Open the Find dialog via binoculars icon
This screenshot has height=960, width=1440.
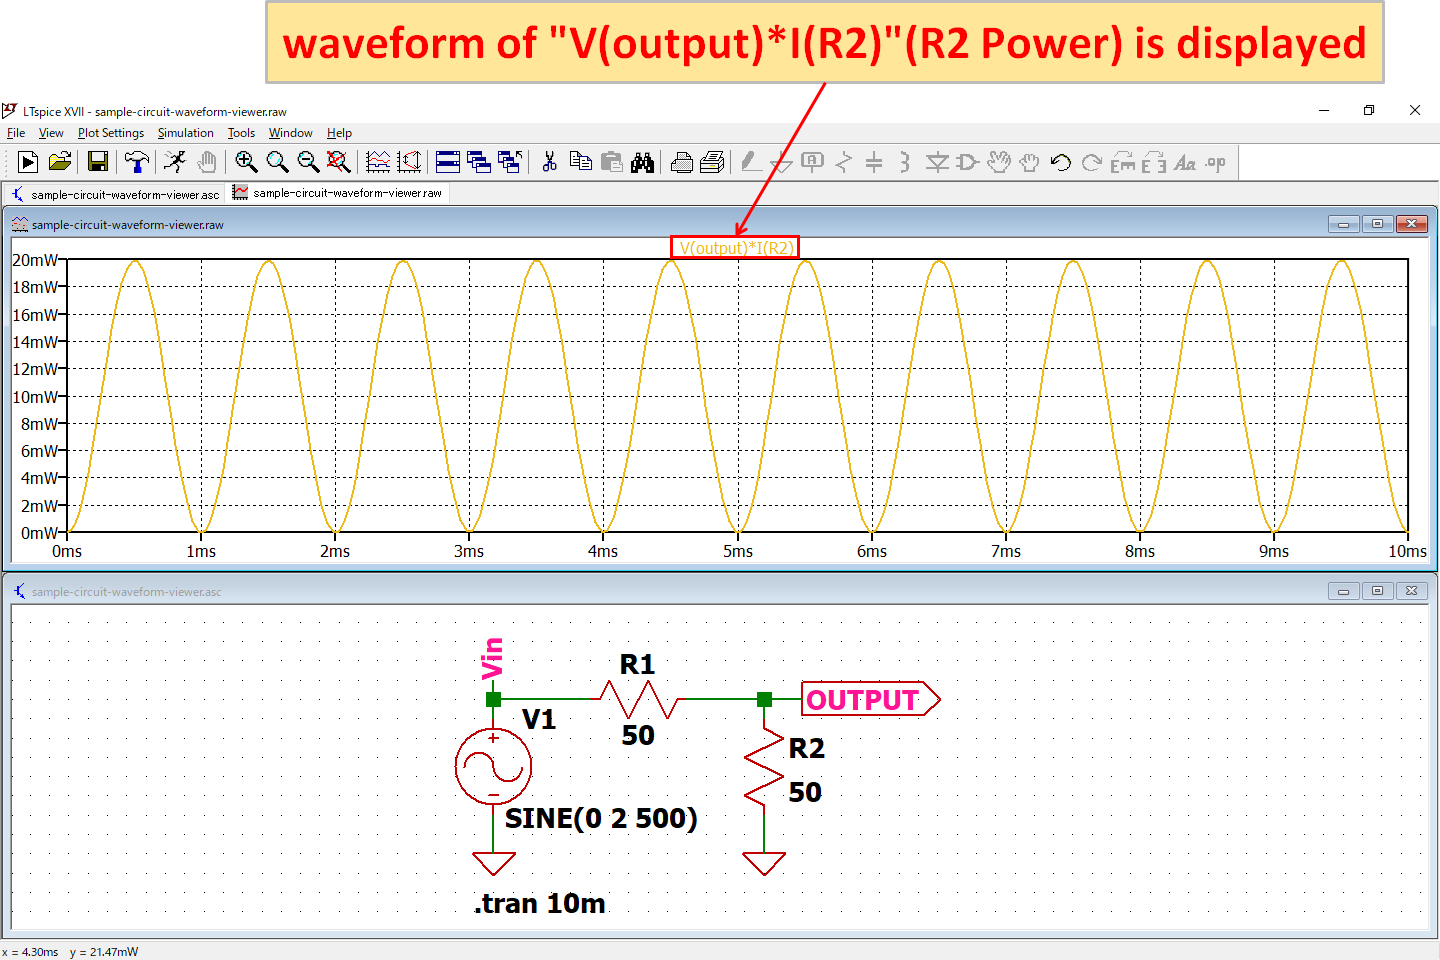tap(644, 161)
